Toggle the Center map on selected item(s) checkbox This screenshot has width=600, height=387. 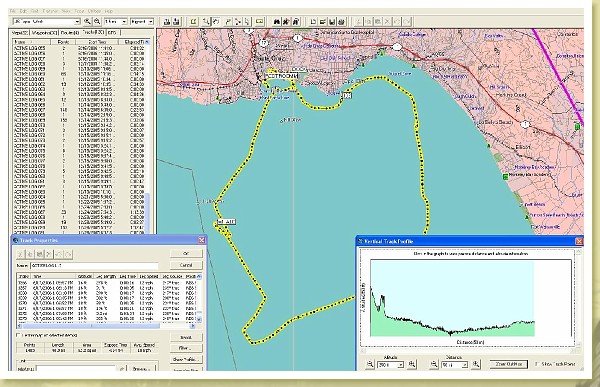[18, 335]
